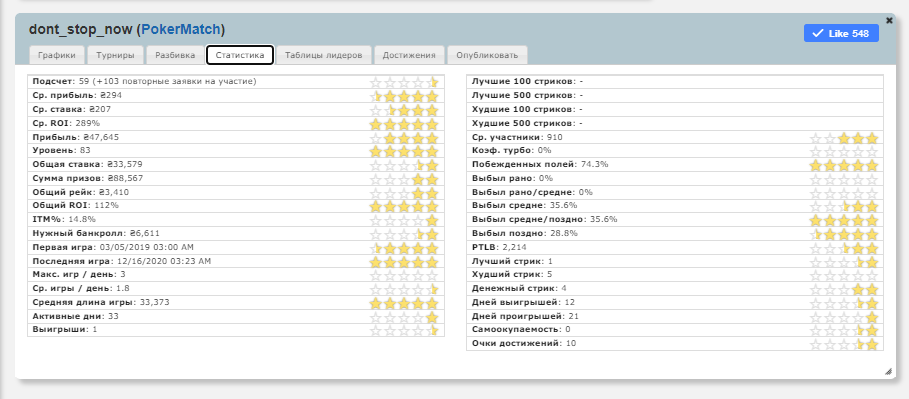The image size is (909, 399).
Task: Open the PokerMatch link in the title
Action: 181,29
